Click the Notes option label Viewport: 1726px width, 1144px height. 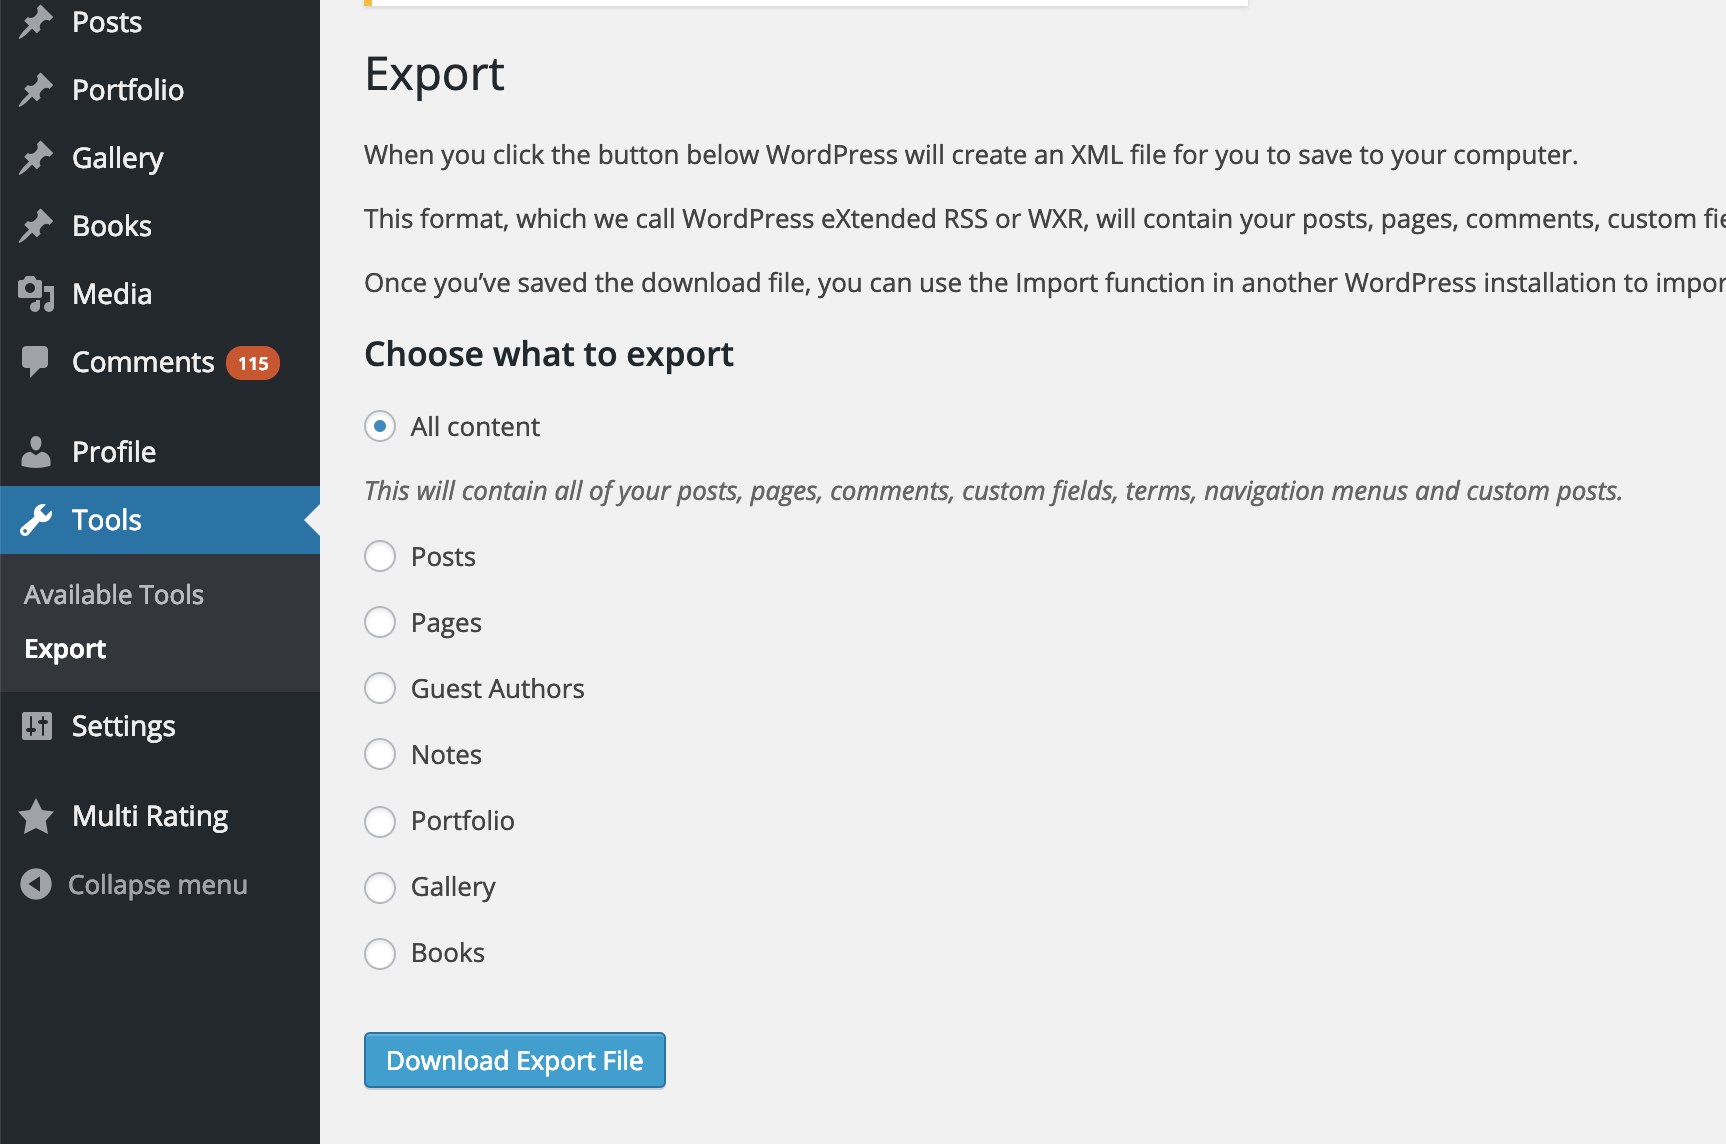446,755
